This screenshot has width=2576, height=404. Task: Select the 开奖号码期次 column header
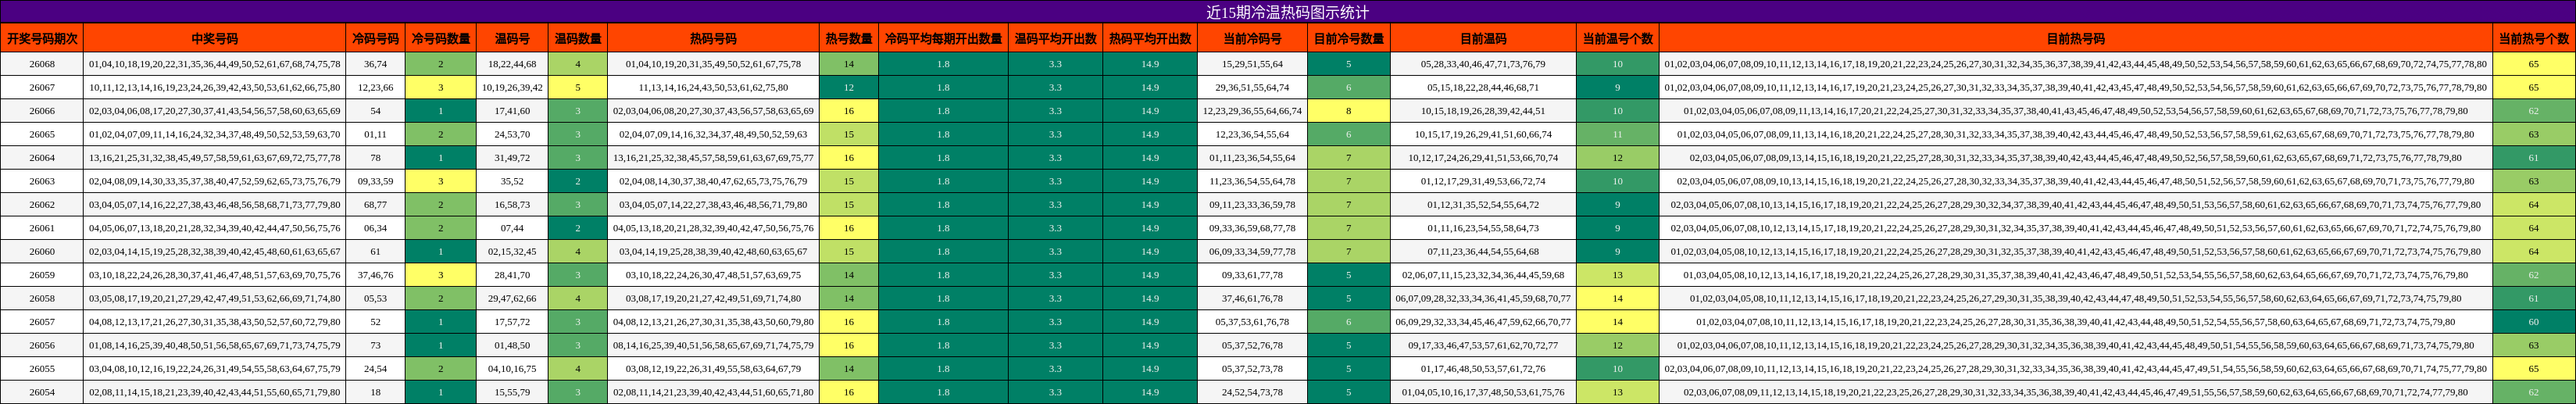click(42, 39)
